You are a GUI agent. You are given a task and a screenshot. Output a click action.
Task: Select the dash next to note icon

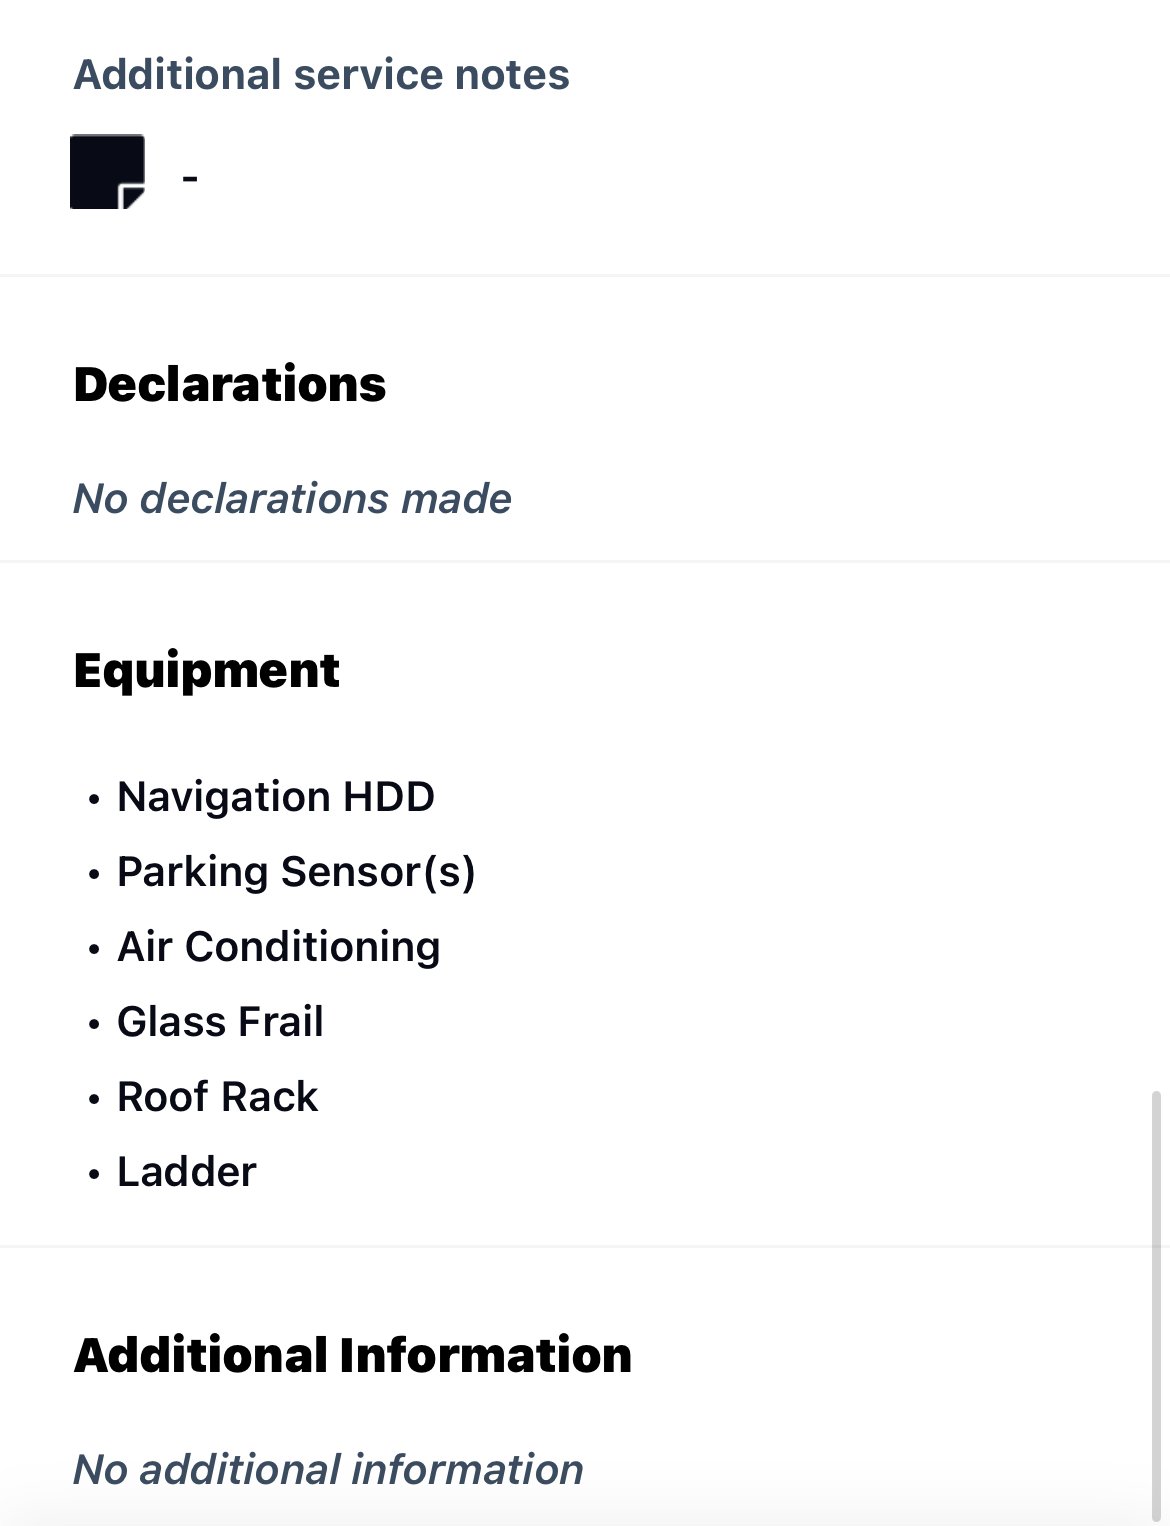[190, 178]
